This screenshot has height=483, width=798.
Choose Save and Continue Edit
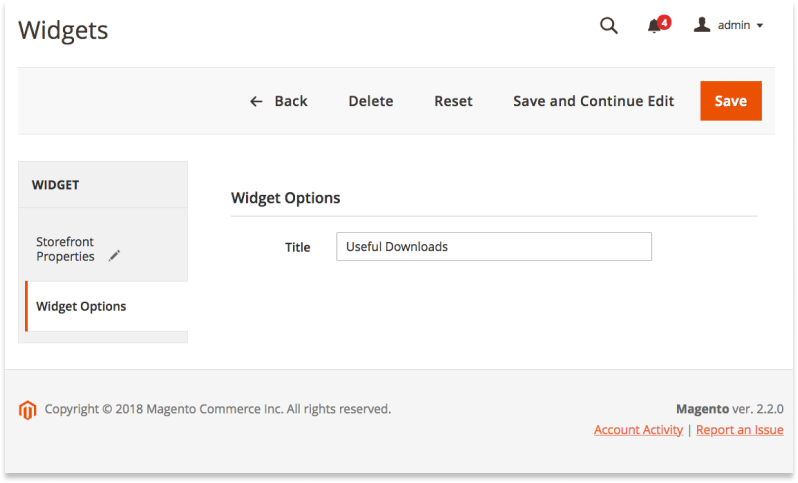click(593, 101)
